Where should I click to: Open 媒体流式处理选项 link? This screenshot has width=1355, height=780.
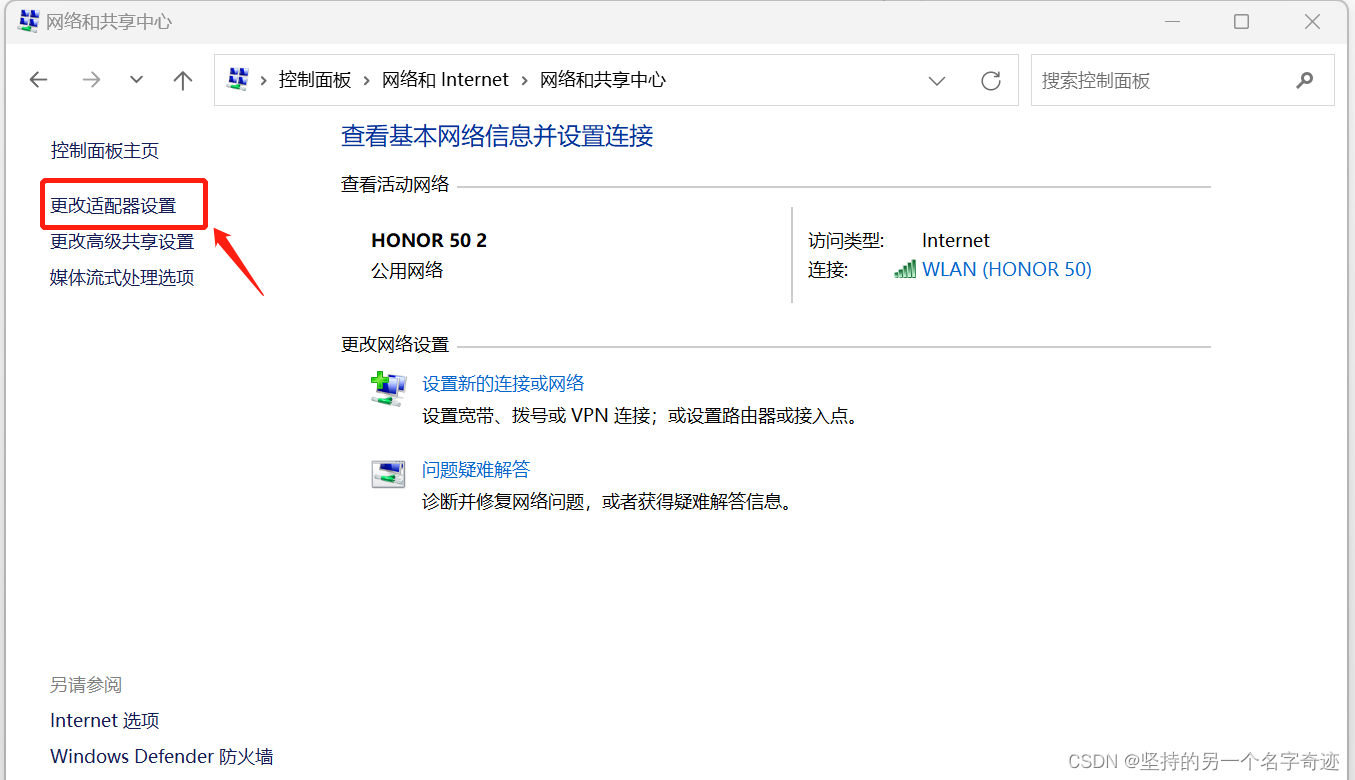pyautogui.click(x=122, y=278)
